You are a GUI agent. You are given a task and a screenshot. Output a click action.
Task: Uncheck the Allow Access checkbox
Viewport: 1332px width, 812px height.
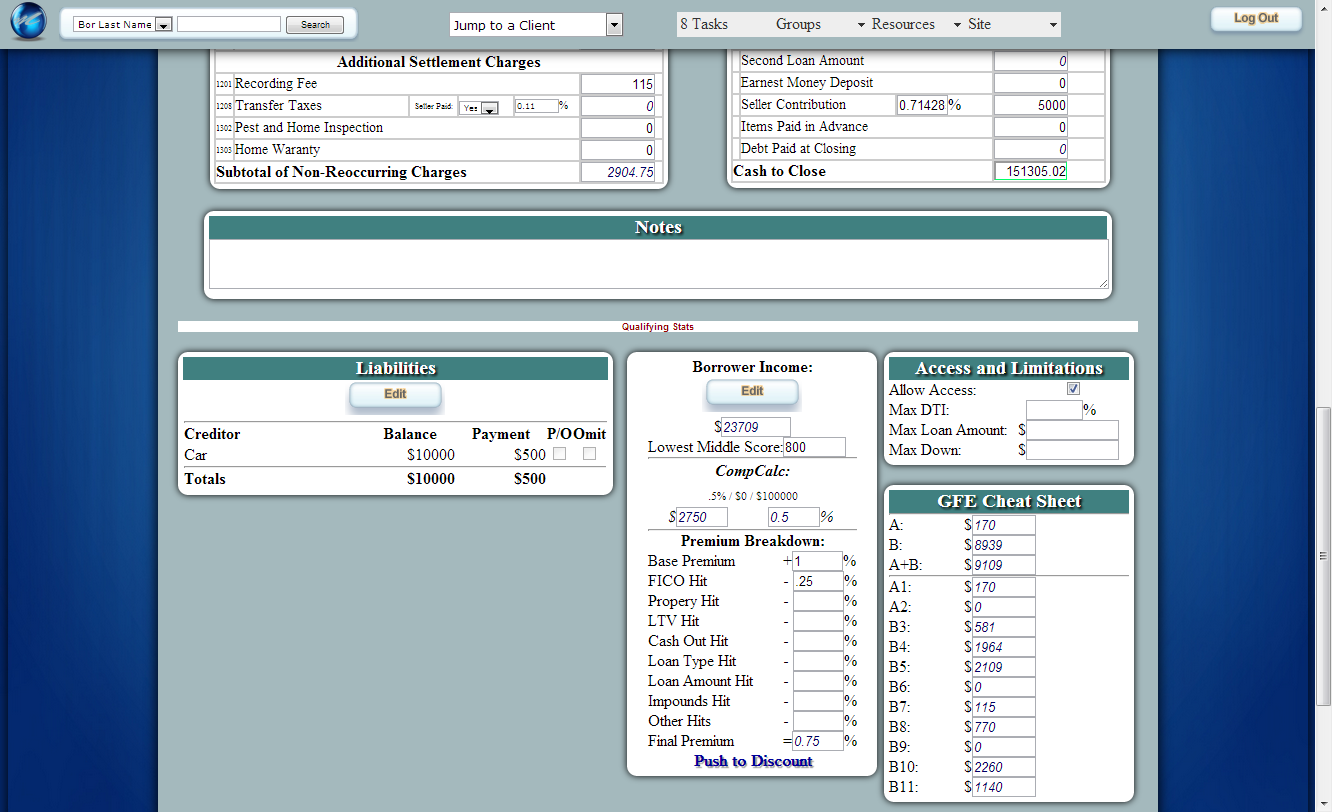(x=1073, y=389)
